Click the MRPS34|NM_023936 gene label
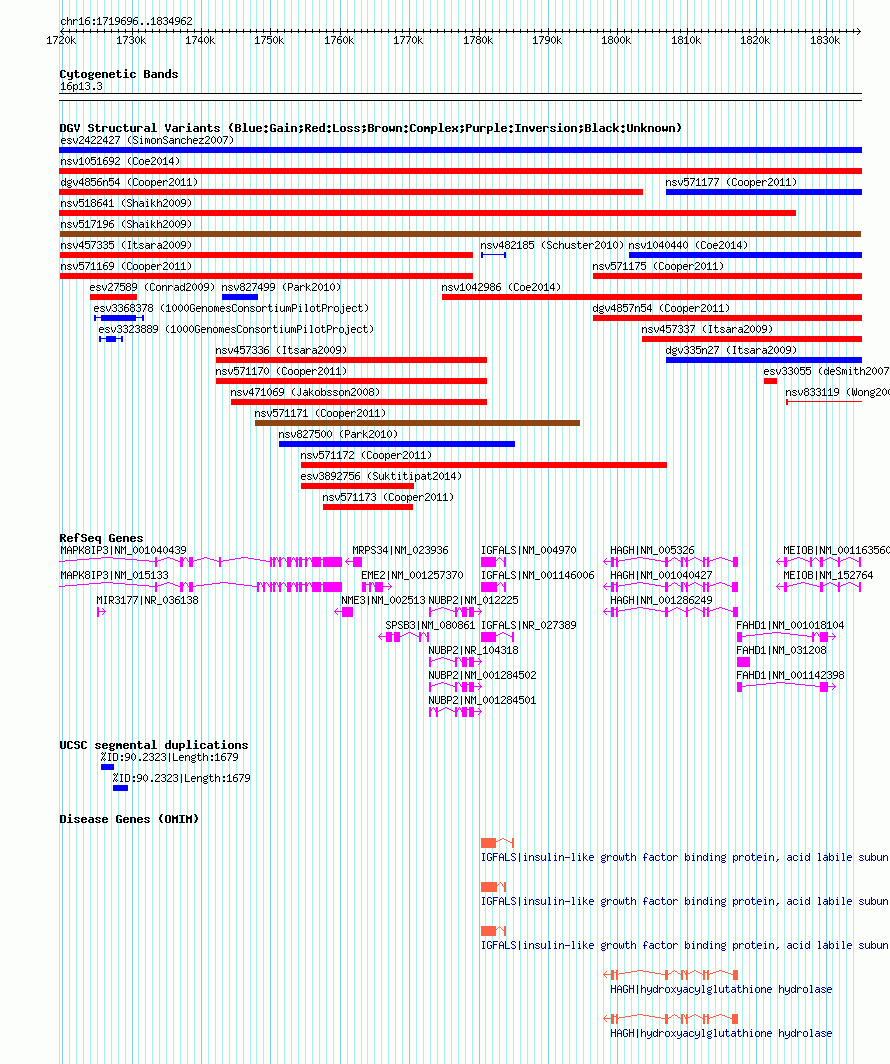This screenshot has width=890, height=1064. [x=400, y=550]
